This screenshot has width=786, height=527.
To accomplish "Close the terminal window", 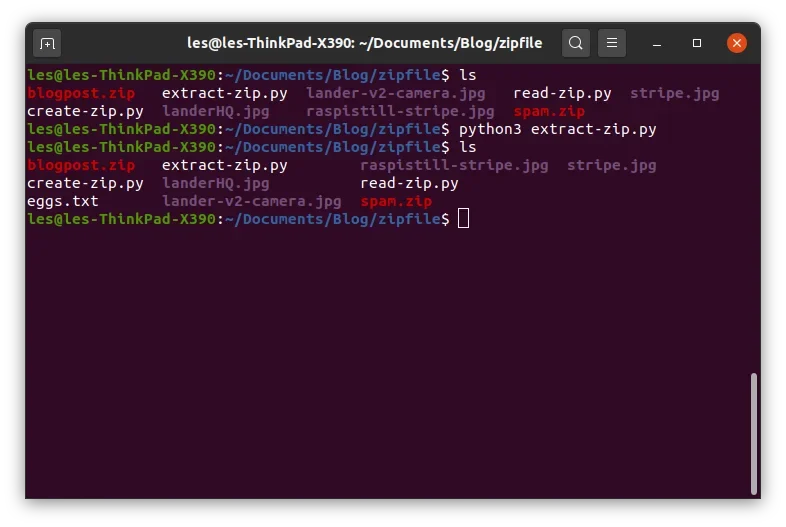I will pyautogui.click(x=736, y=43).
